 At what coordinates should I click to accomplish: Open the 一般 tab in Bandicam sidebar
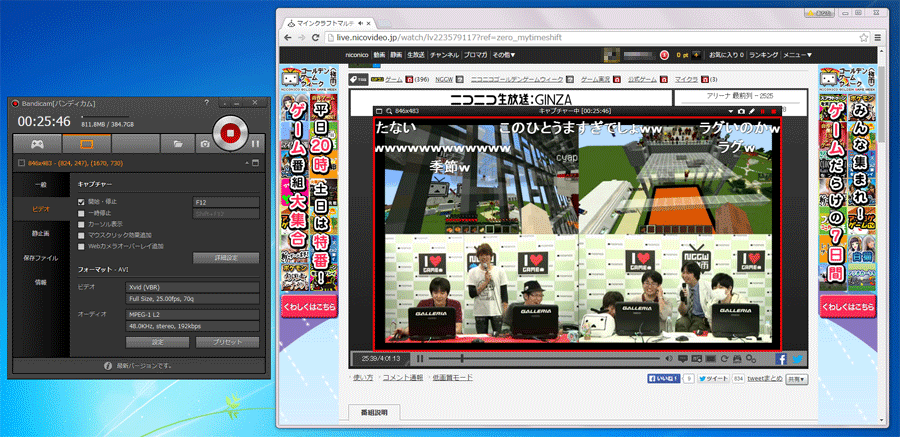click(41, 184)
